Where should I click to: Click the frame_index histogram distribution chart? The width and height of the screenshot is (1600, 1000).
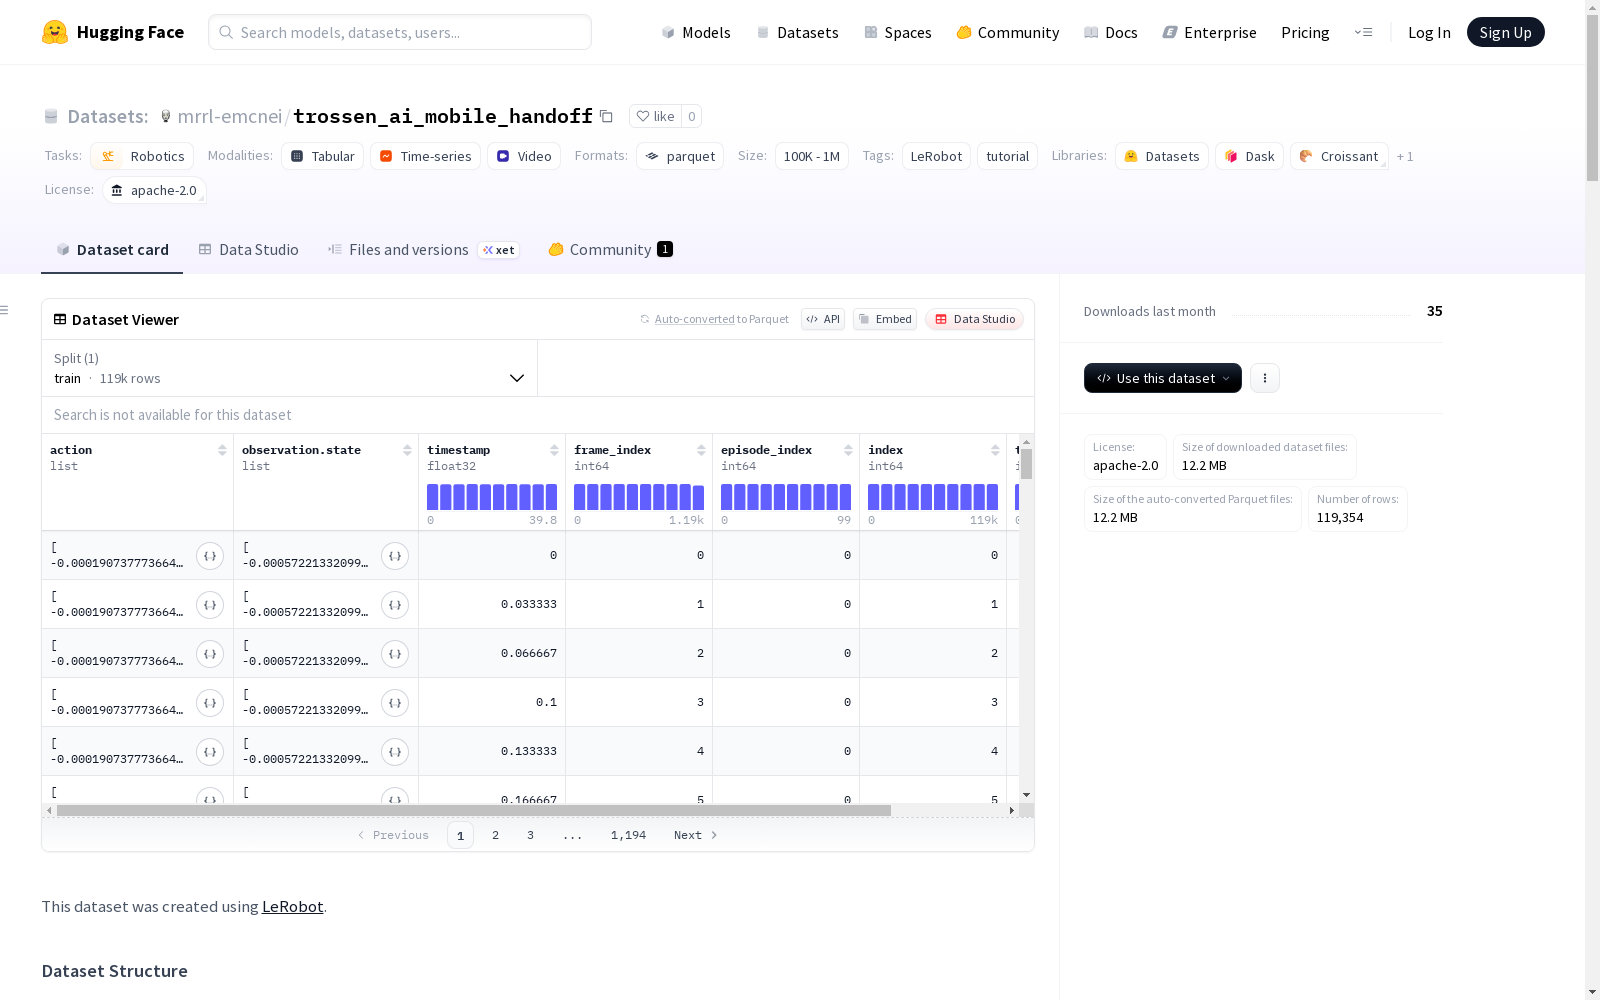(x=639, y=497)
